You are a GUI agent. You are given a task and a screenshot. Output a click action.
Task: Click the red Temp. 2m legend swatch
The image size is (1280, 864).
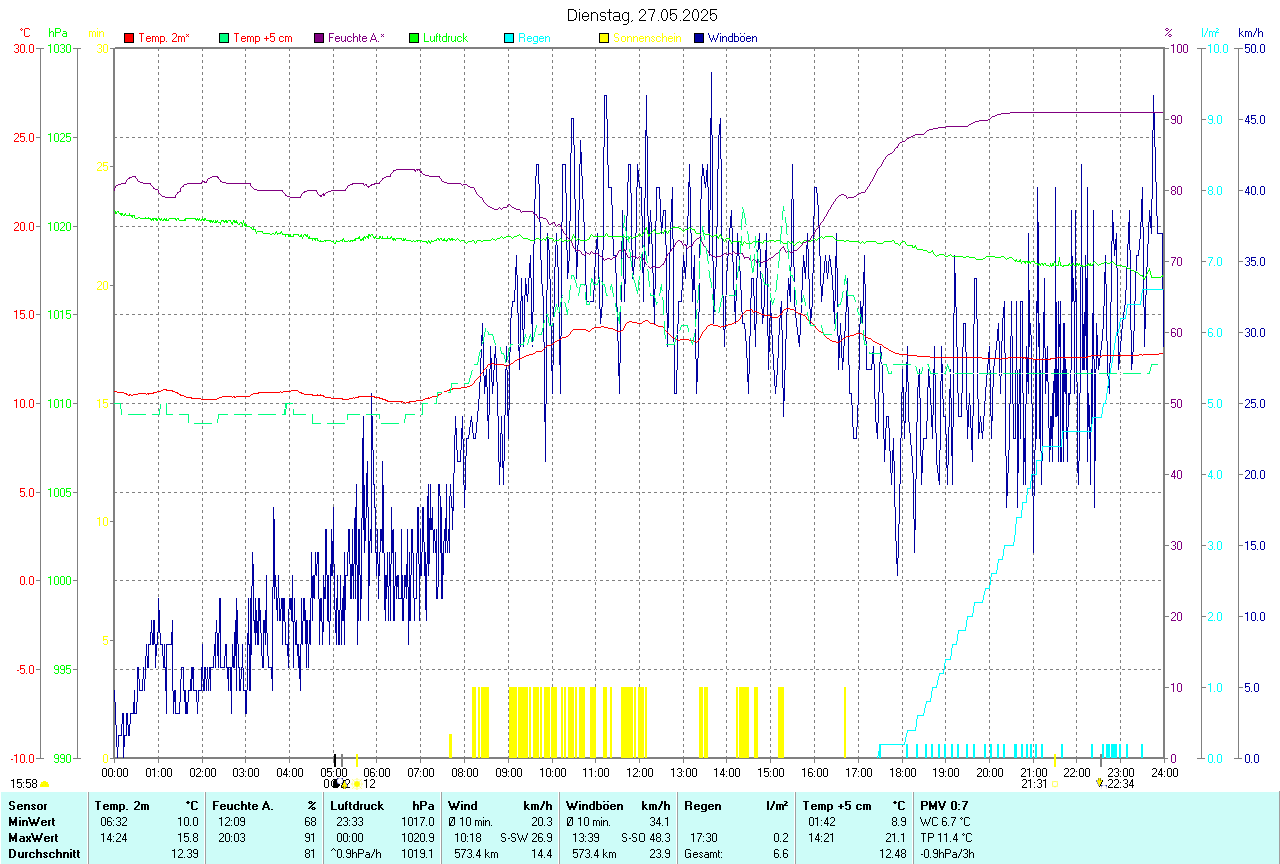click(x=129, y=38)
